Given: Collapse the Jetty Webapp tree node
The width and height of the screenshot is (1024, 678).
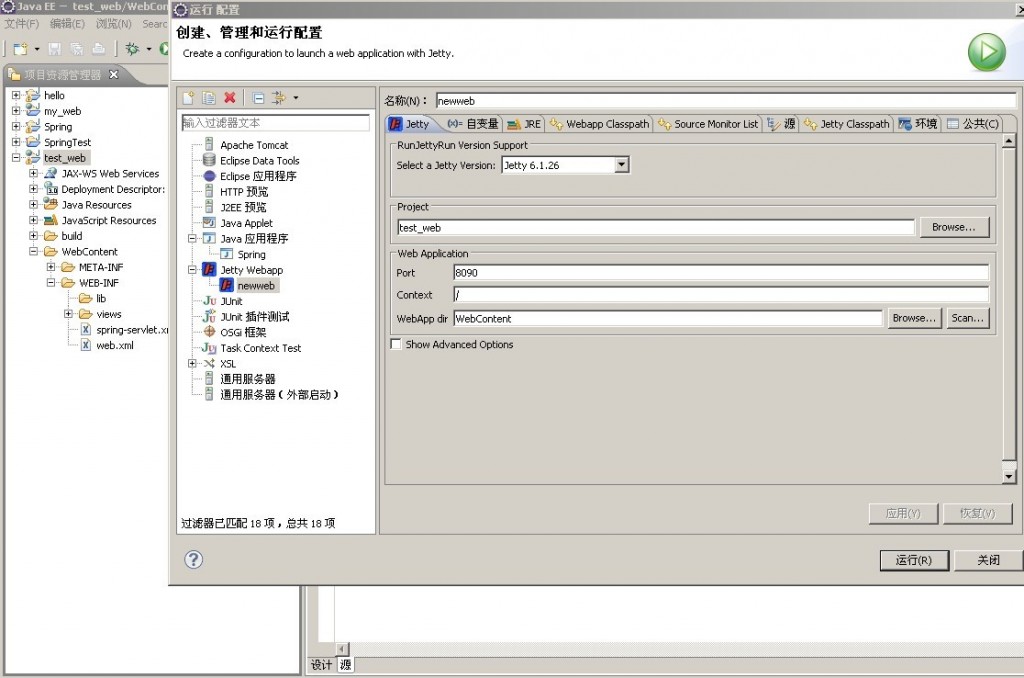Looking at the screenshot, I should [191, 269].
